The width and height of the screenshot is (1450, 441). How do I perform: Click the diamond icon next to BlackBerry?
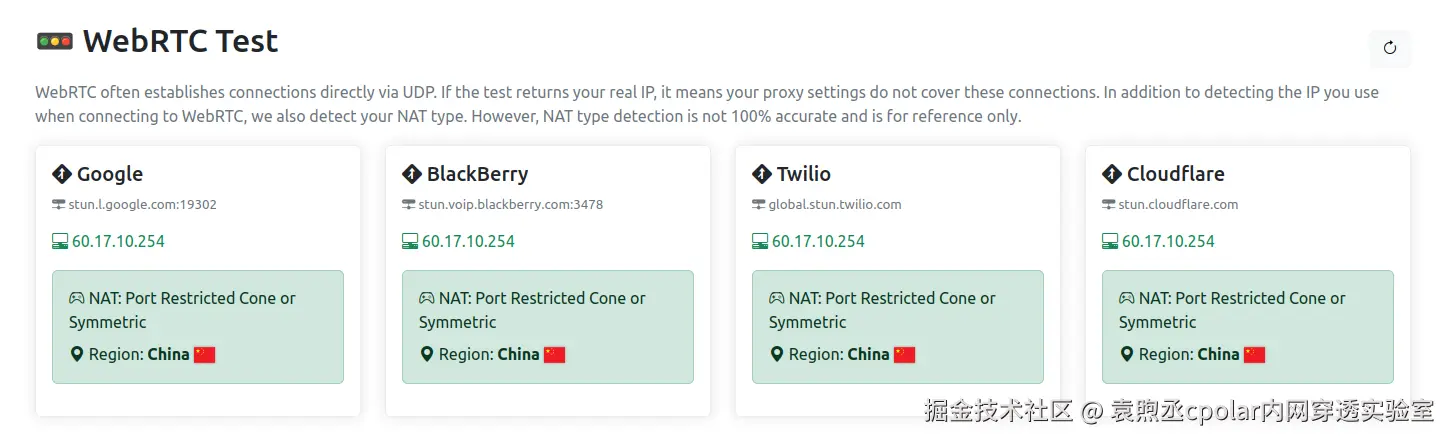tap(411, 174)
